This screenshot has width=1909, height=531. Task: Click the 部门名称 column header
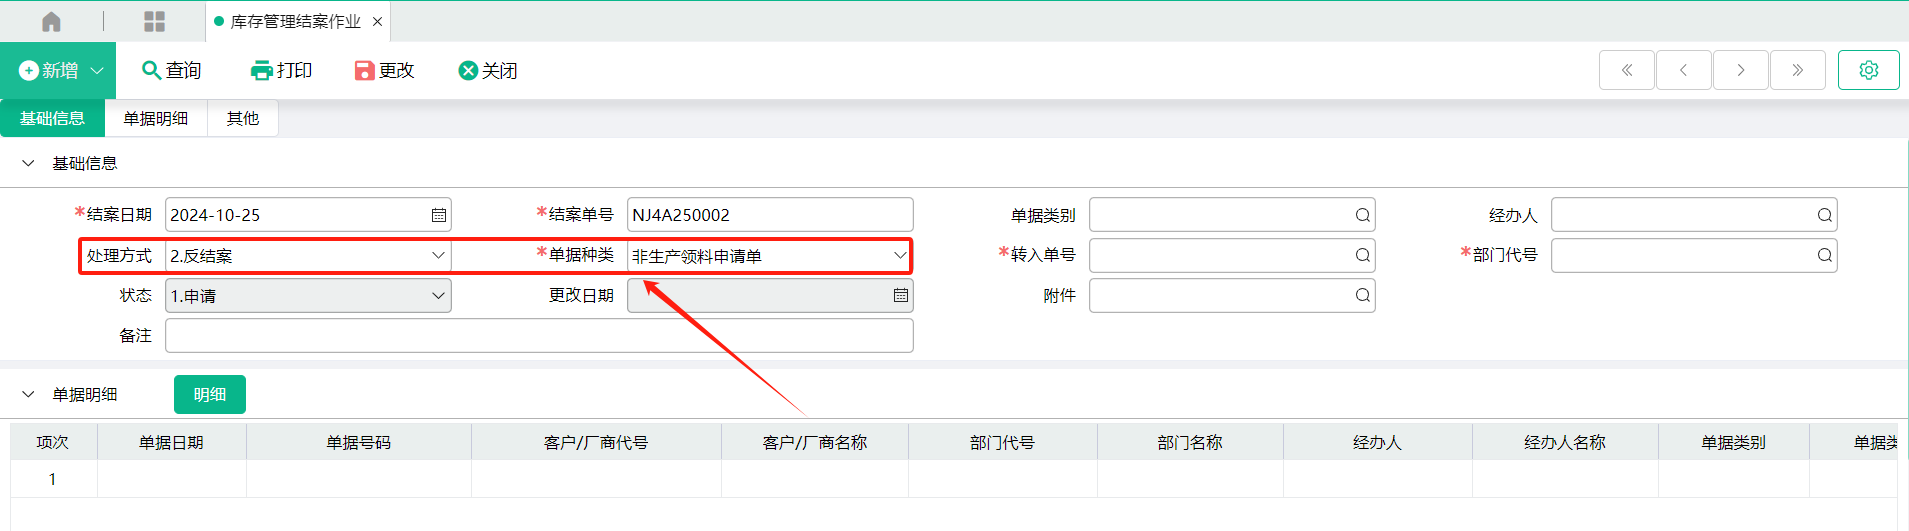(x=1190, y=442)
